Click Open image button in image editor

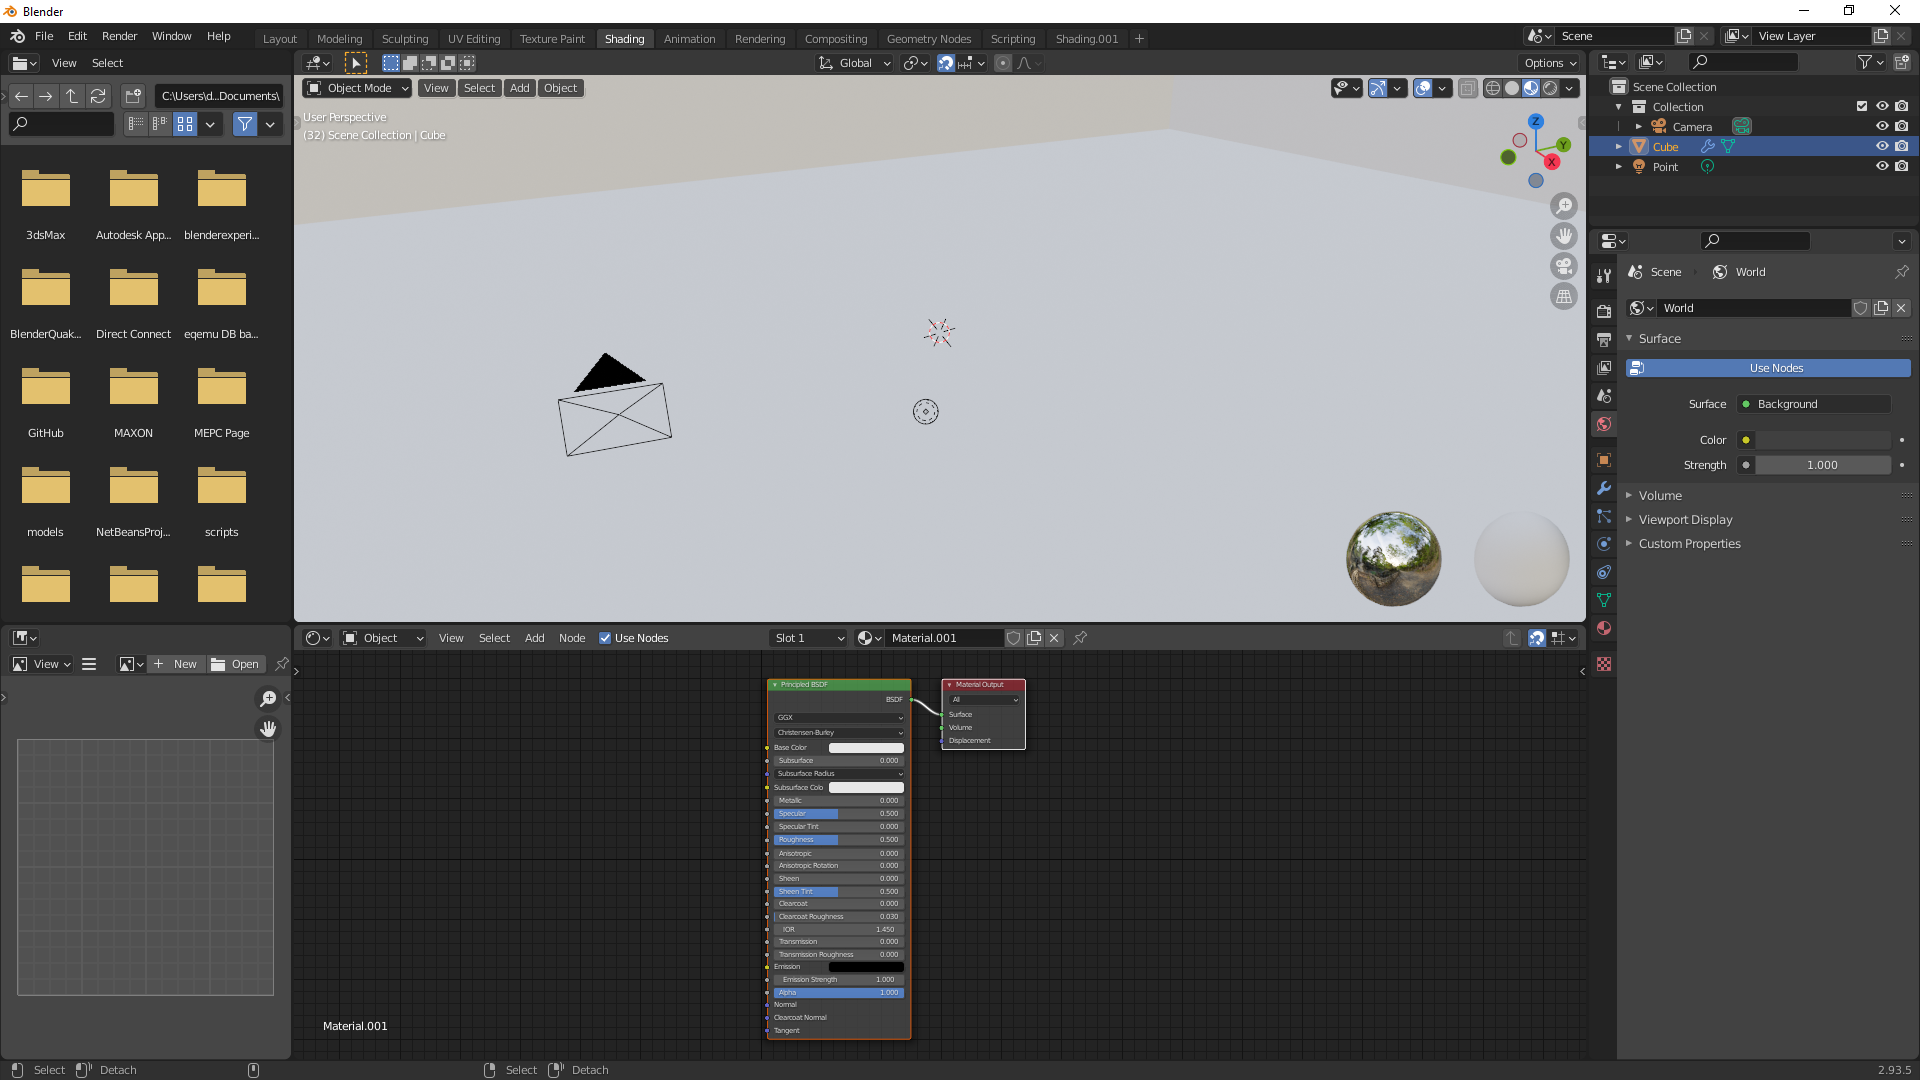point(236,664)
